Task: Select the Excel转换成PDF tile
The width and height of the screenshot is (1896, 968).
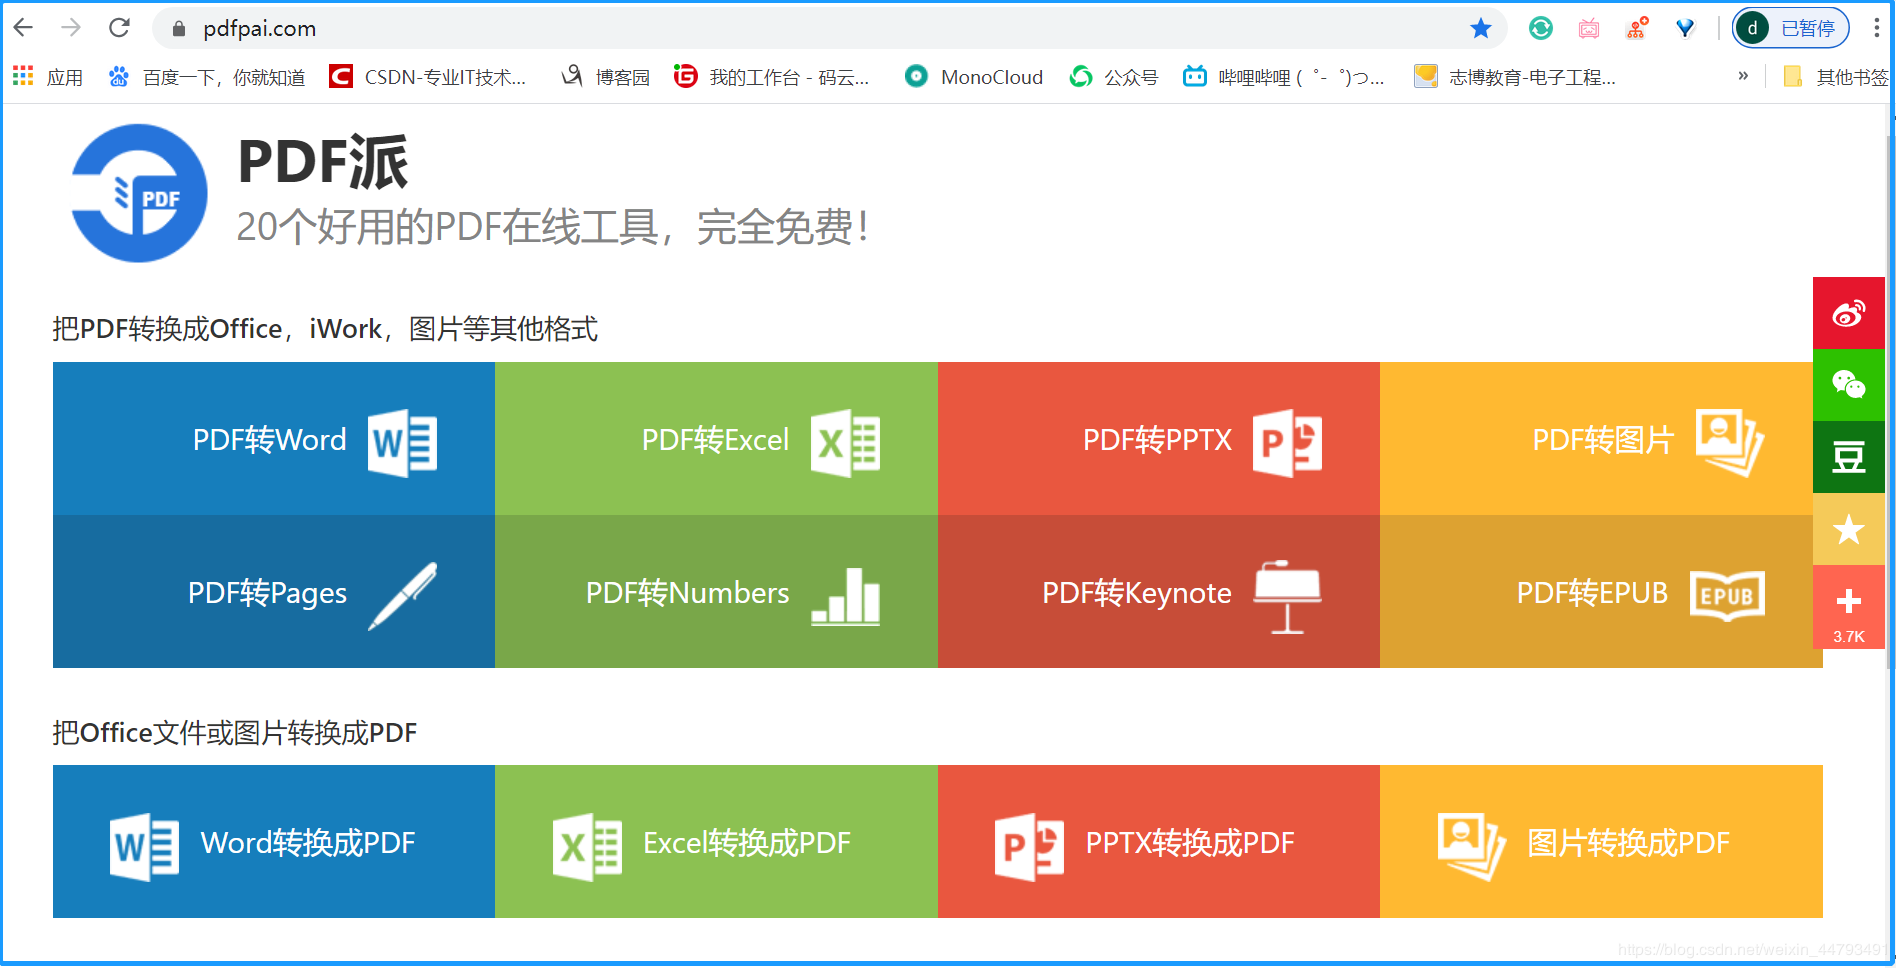Action: (716, 842)
